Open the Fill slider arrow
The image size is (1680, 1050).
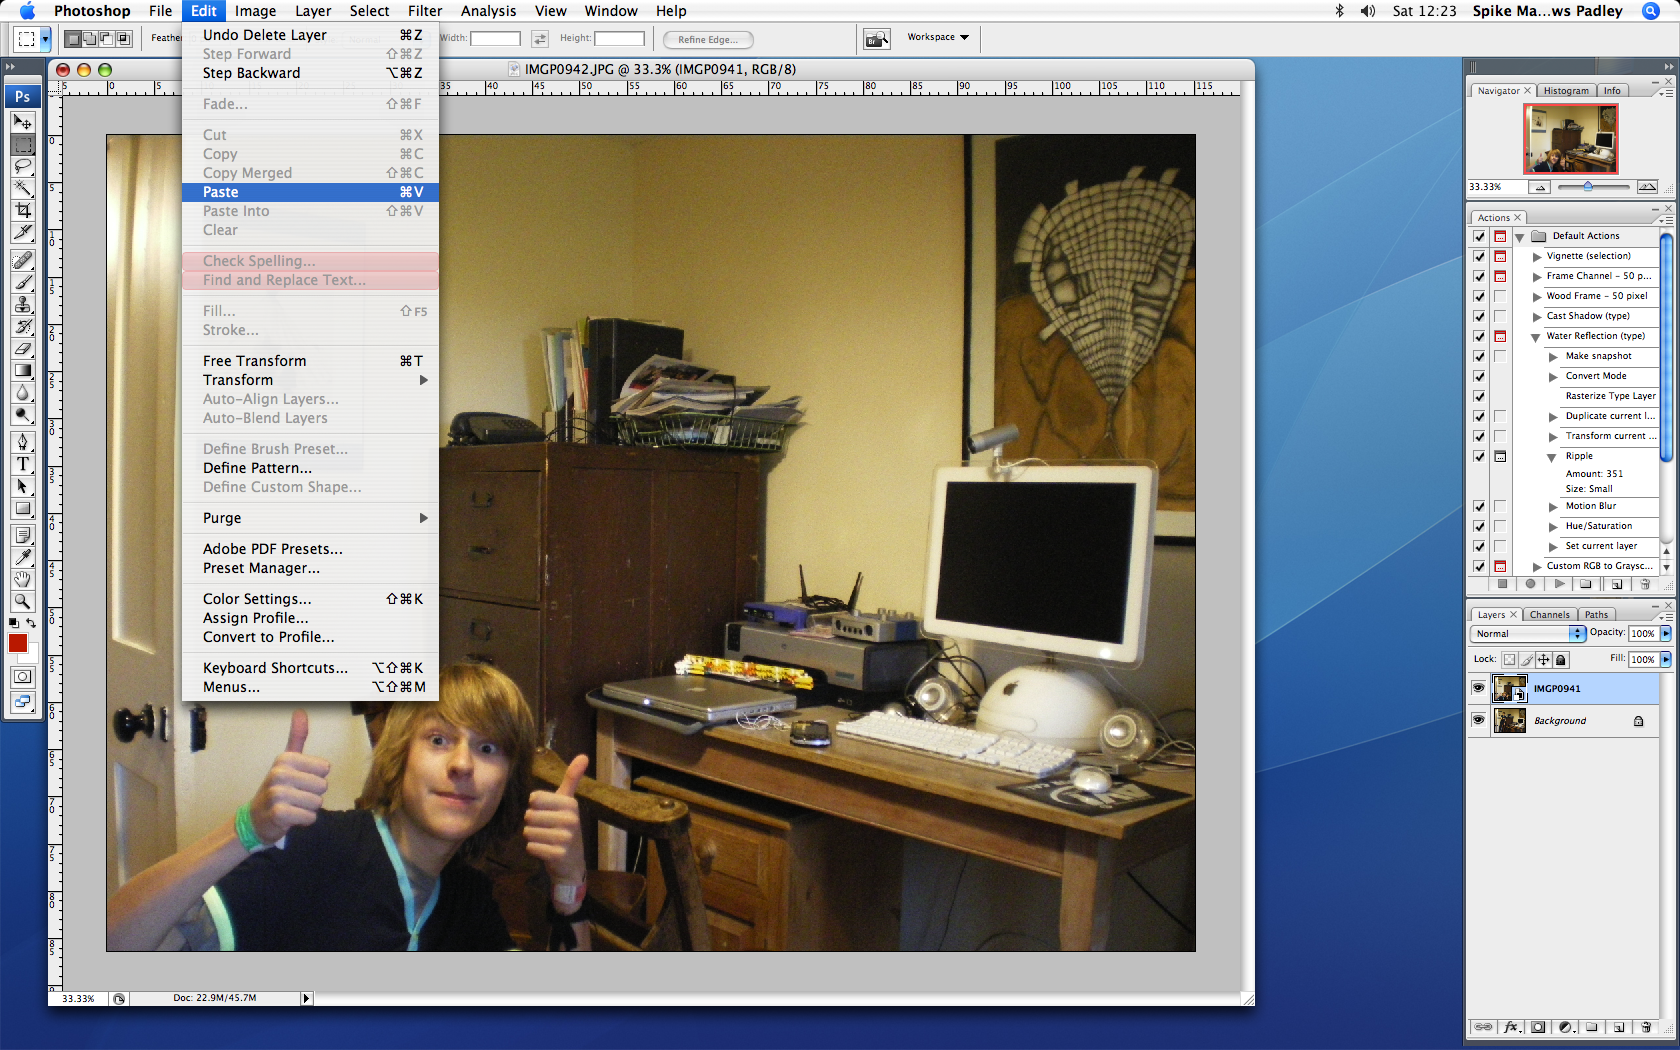tap(1666, 659)
